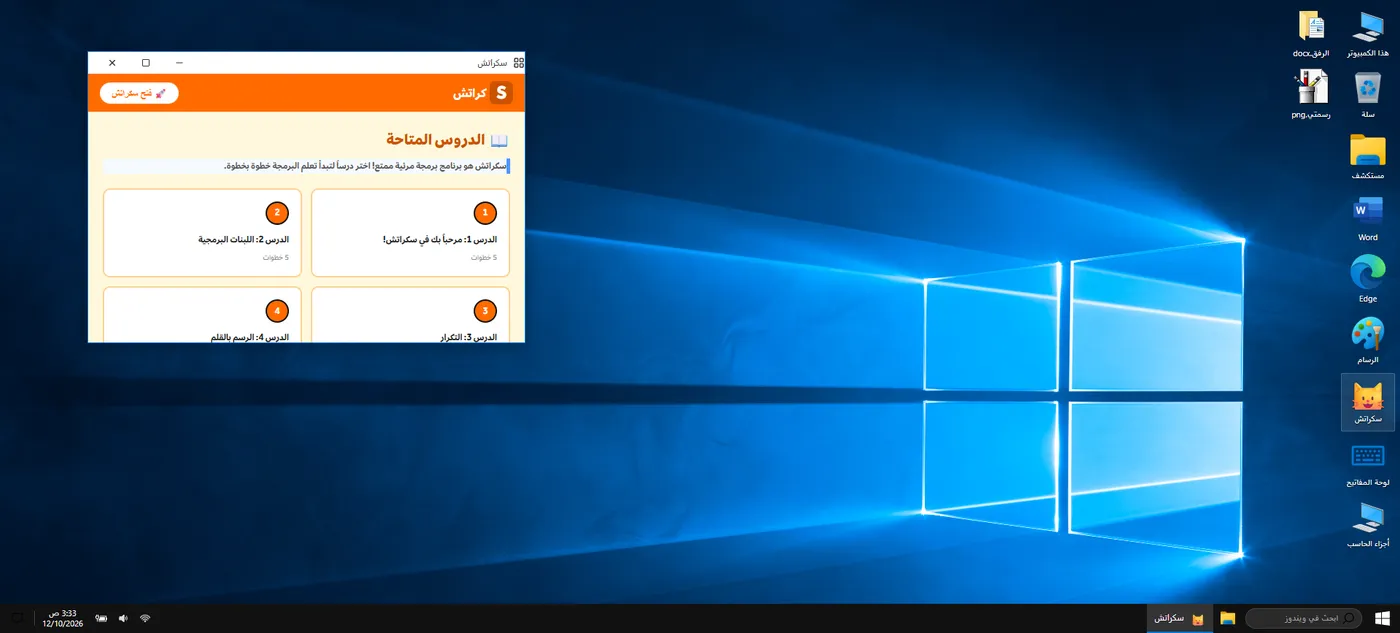Click the orange number 2 badge
The image size is (1400, 633).
(277, 213)
